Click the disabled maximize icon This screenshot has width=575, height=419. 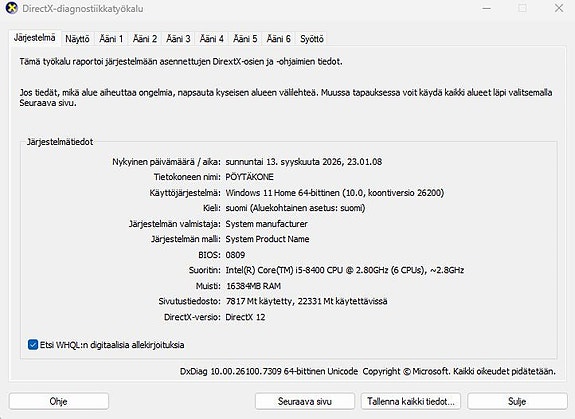(x=523, y=8)
